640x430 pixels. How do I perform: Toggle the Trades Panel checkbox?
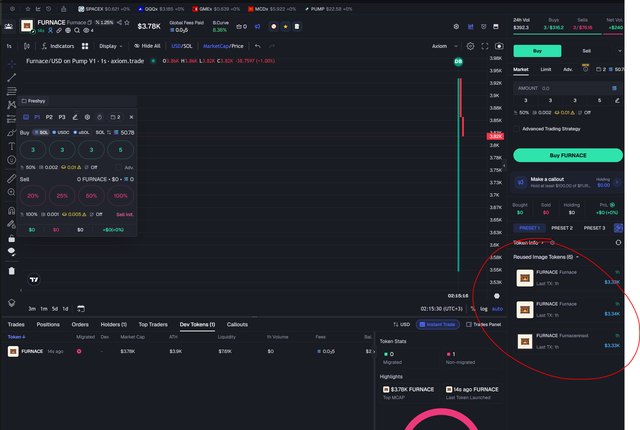coord(469,324)
